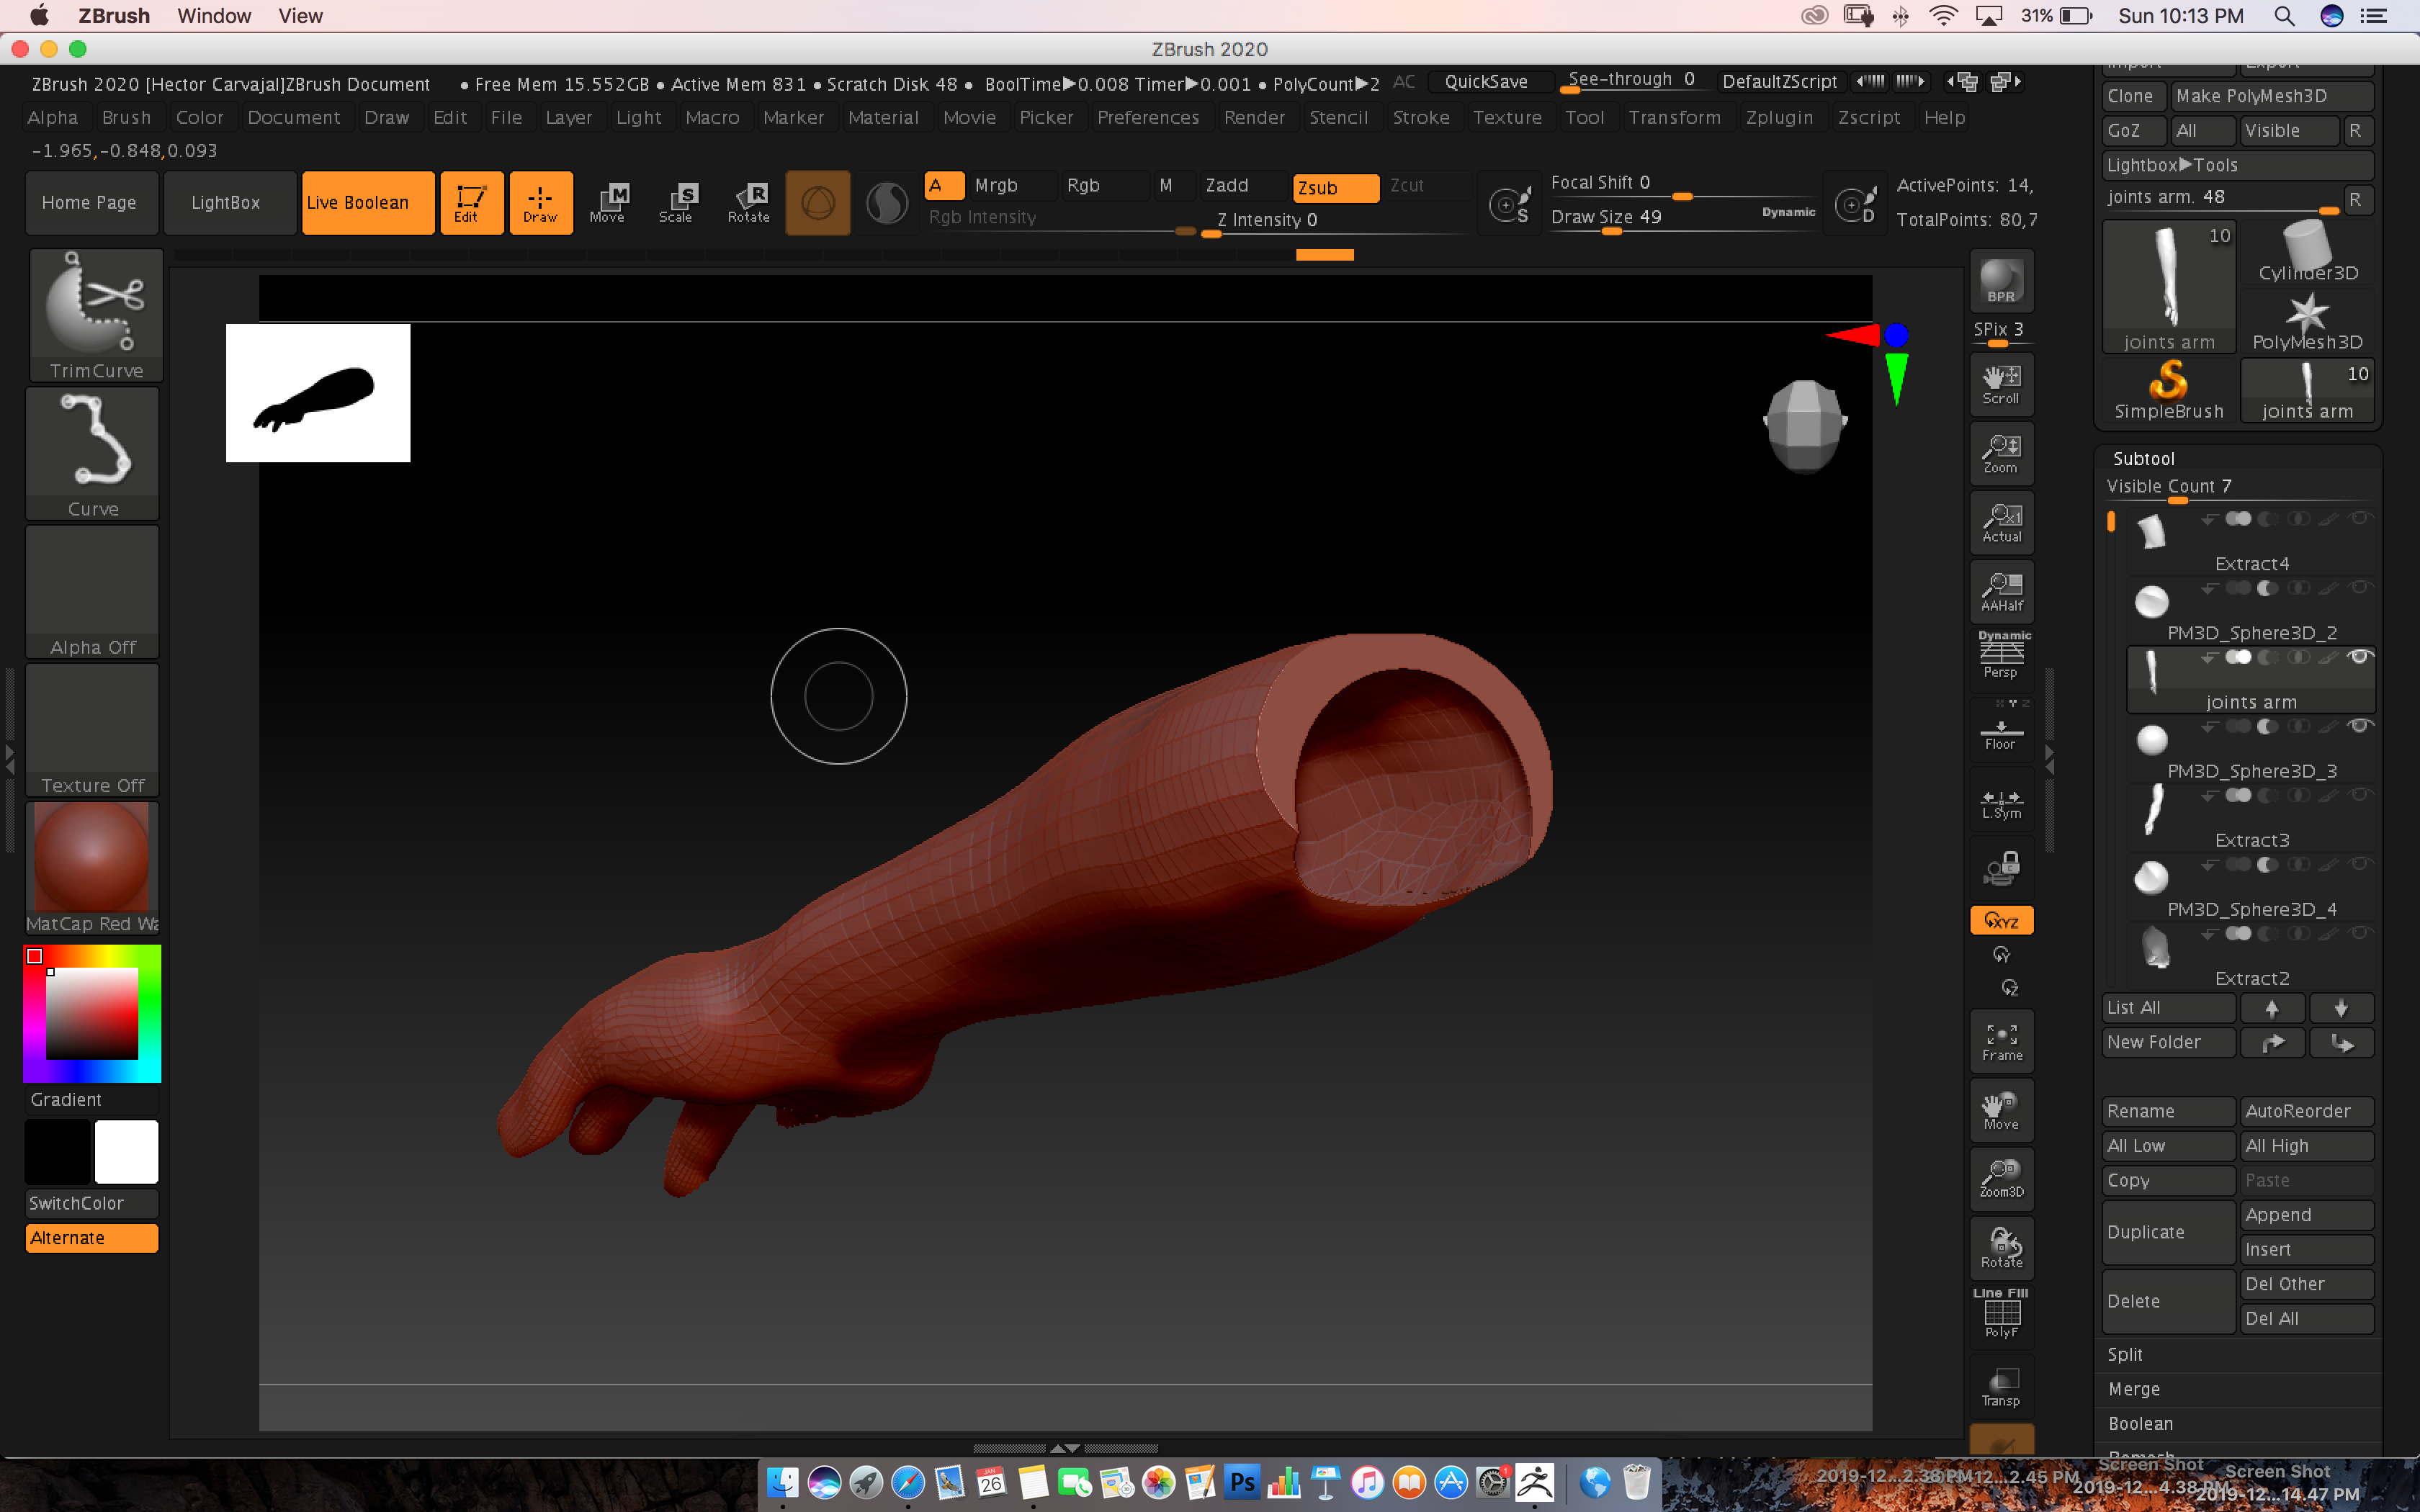Expand the Merge subtool section

(2134, 1389)
